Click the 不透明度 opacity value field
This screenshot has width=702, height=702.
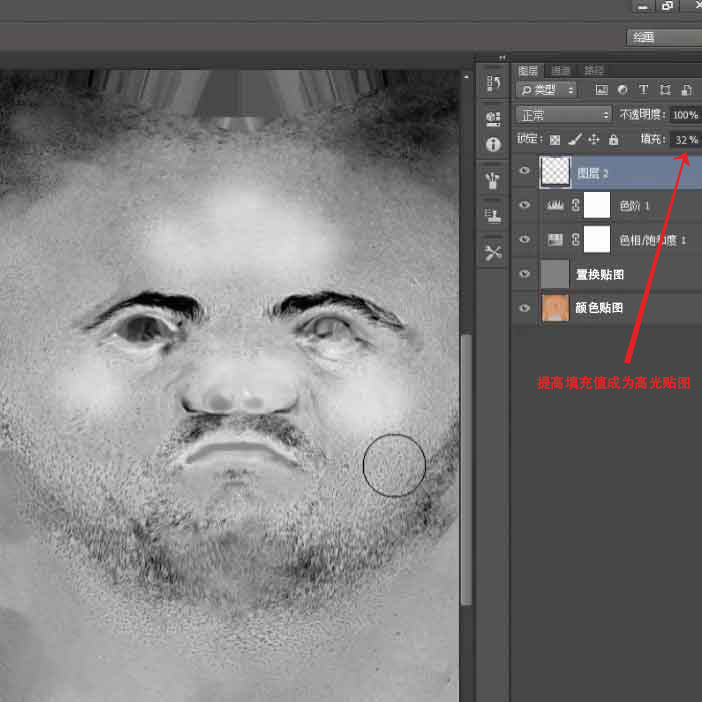[685, 115]
